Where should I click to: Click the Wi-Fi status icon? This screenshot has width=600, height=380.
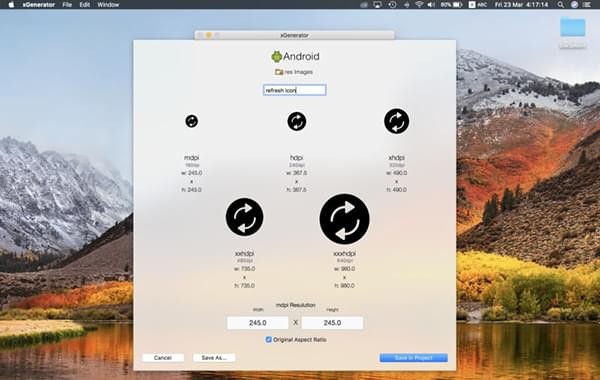pos(419,5)
